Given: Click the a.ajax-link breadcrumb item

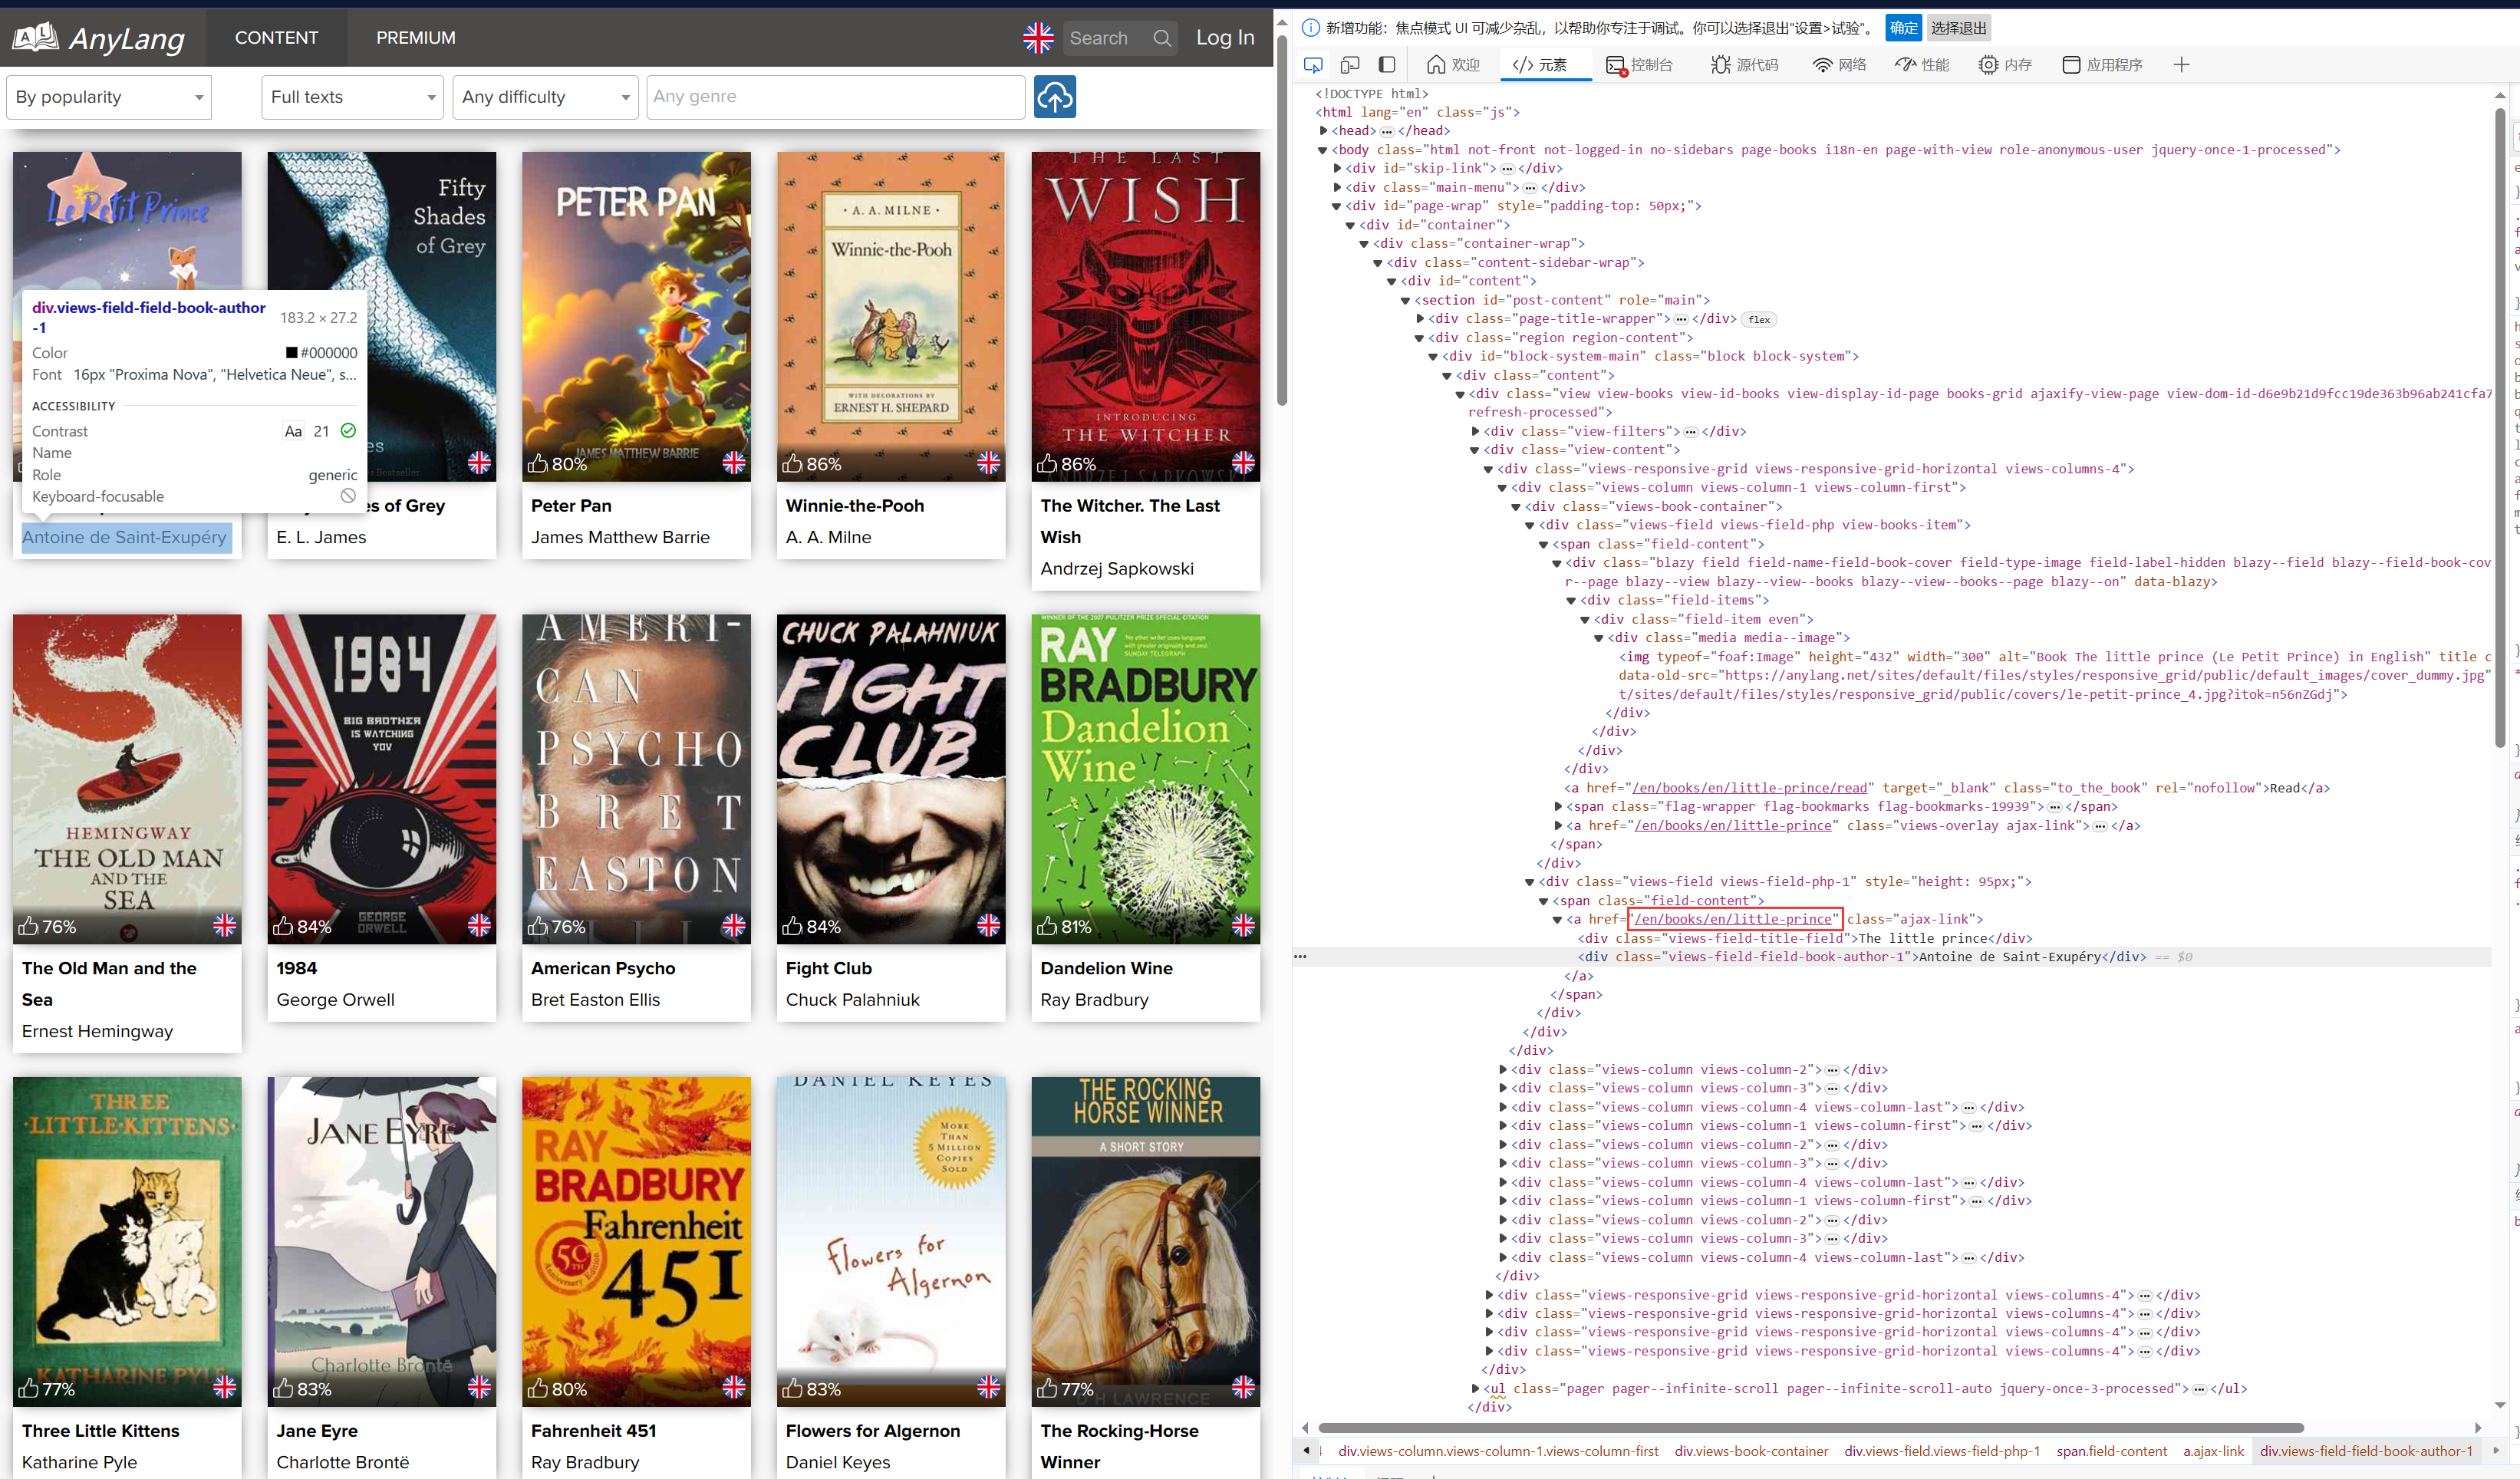Looking at the screenshot, I should pos(2213,1451).
